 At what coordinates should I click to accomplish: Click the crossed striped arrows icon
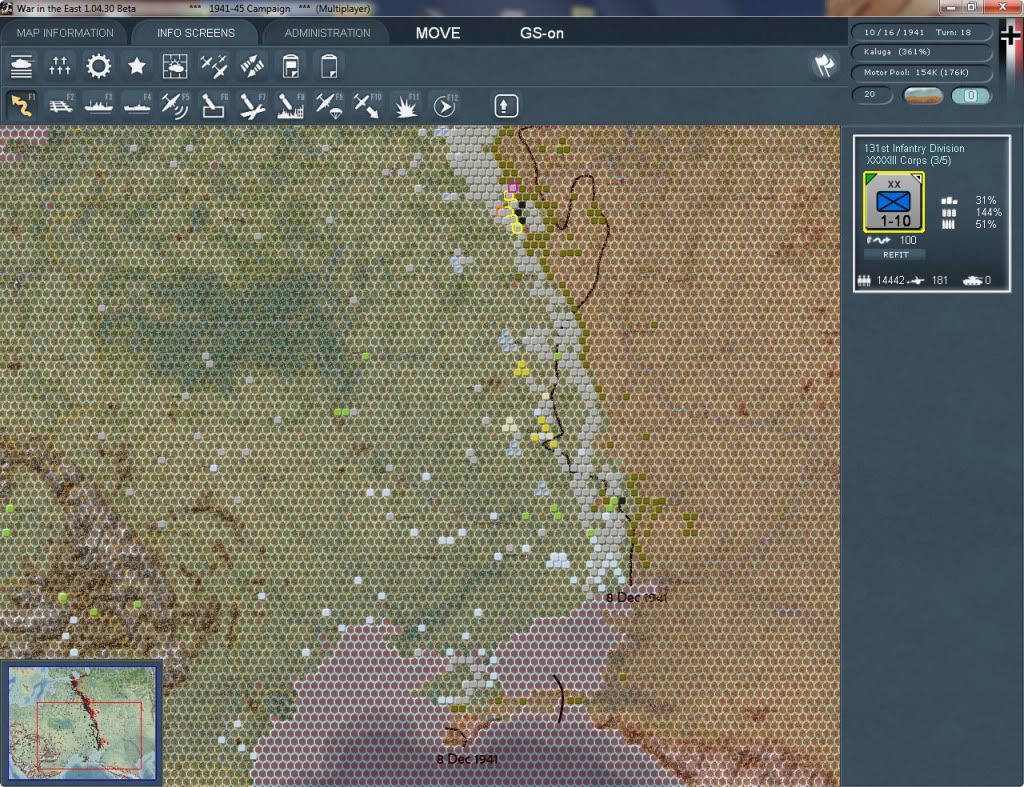pos(252,67)
